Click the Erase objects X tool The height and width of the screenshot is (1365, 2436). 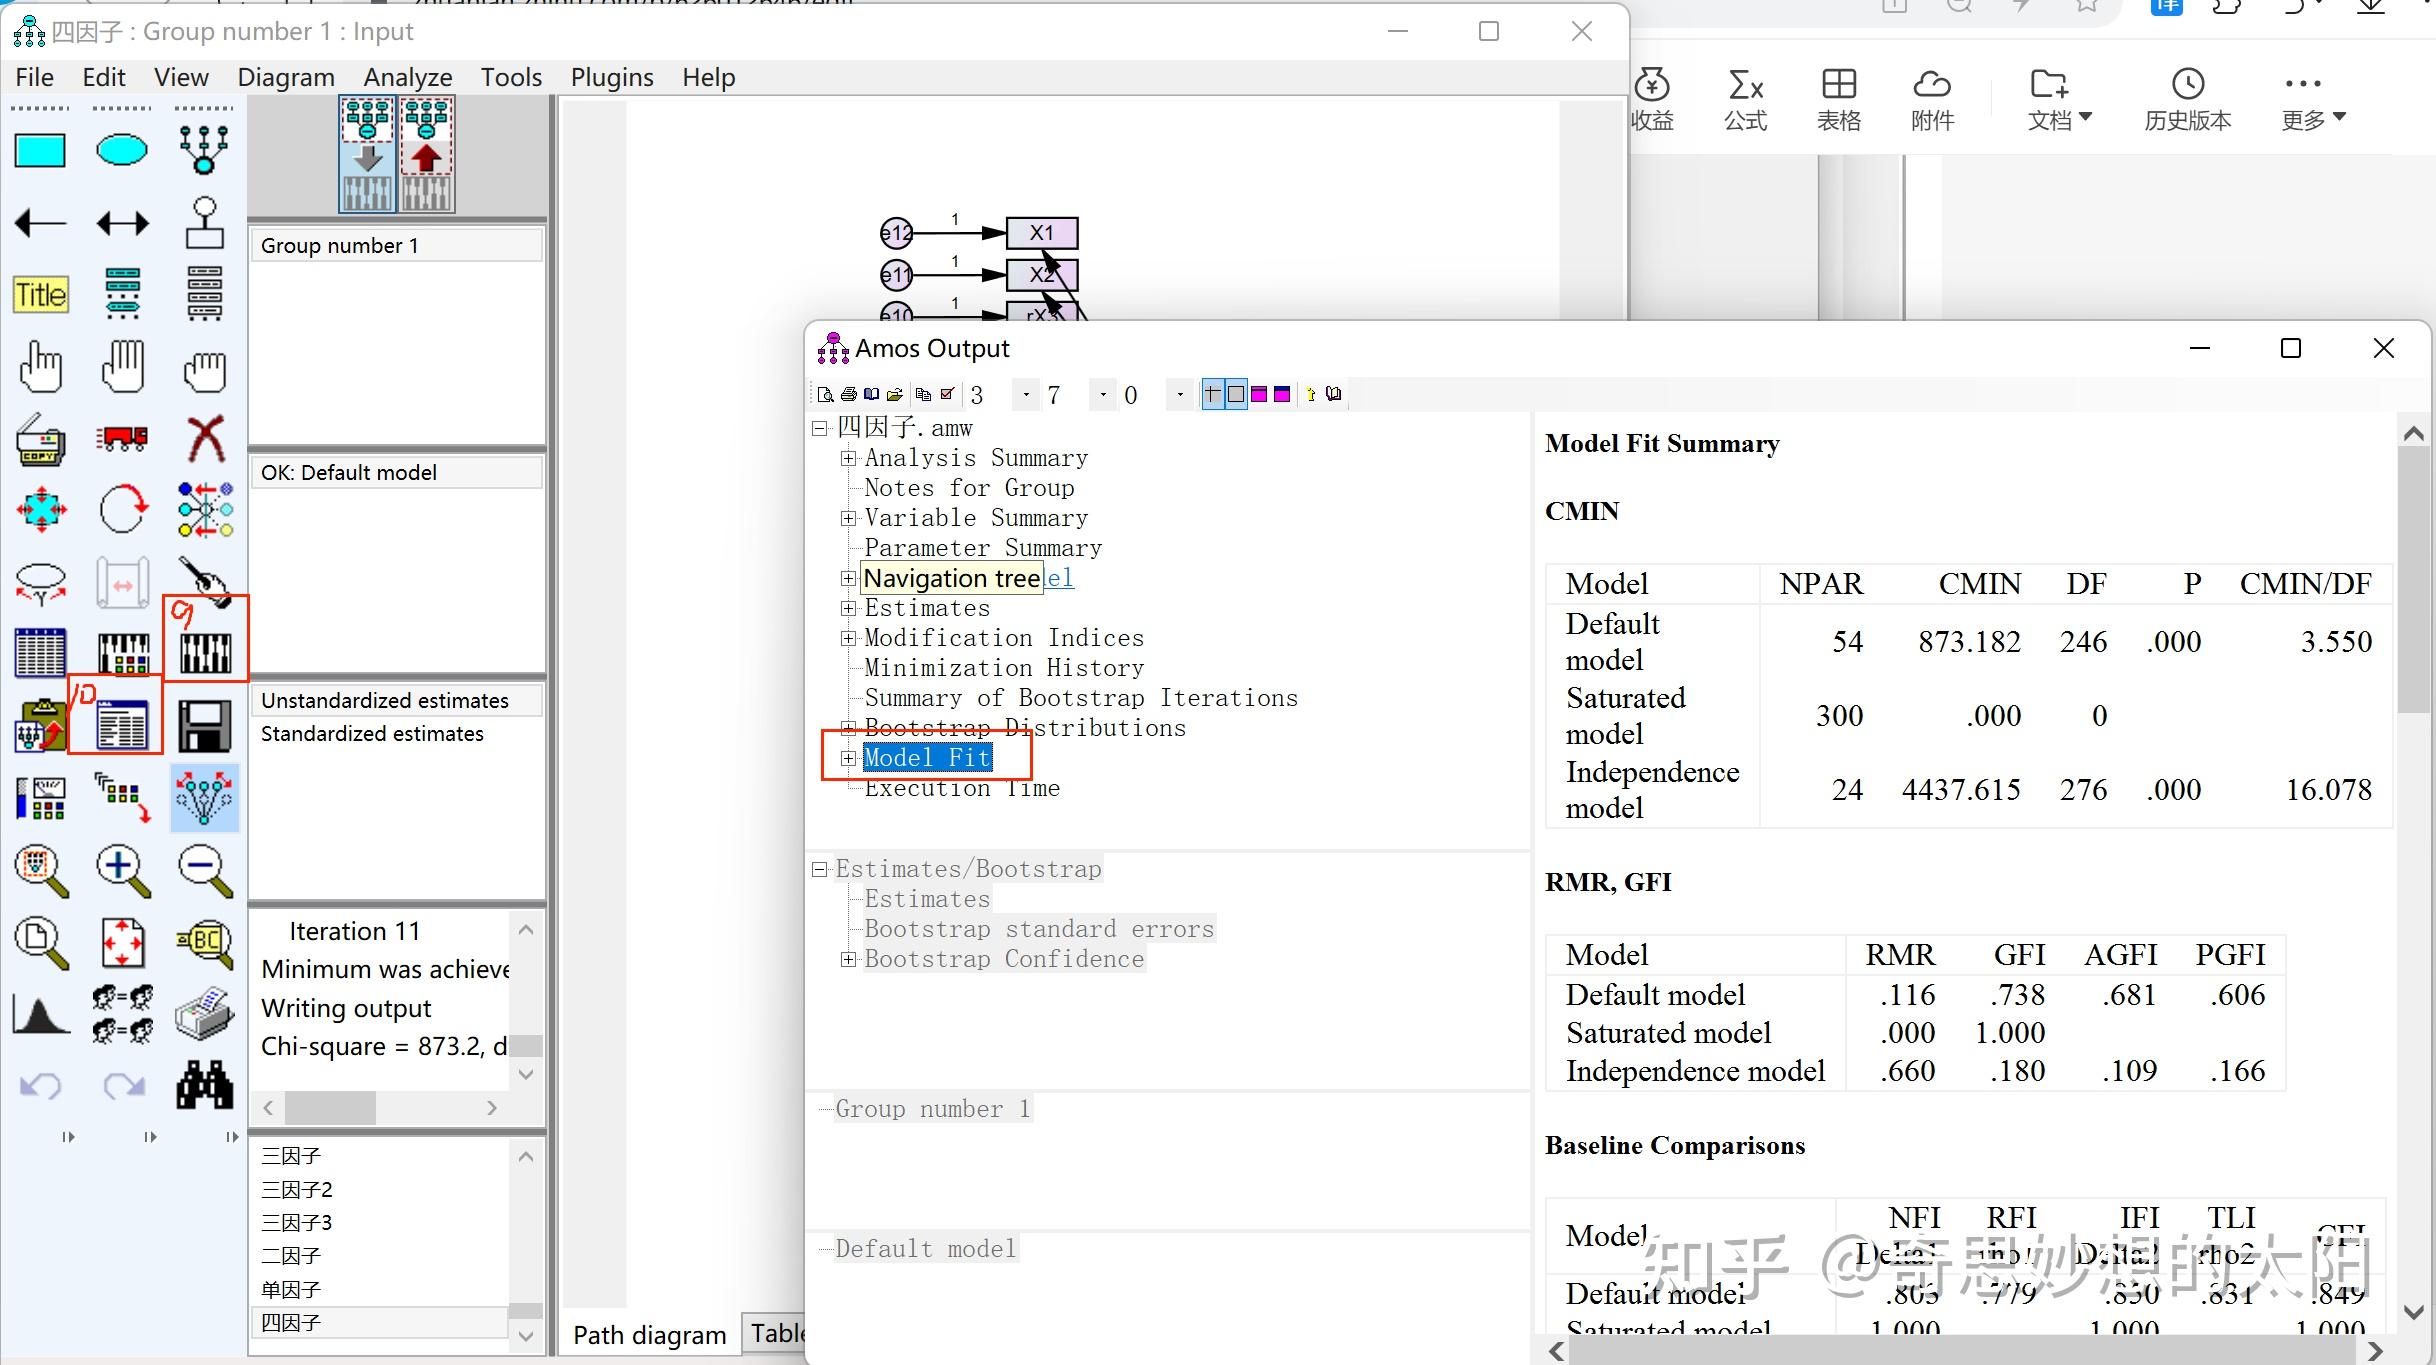(x=205, y=439)
